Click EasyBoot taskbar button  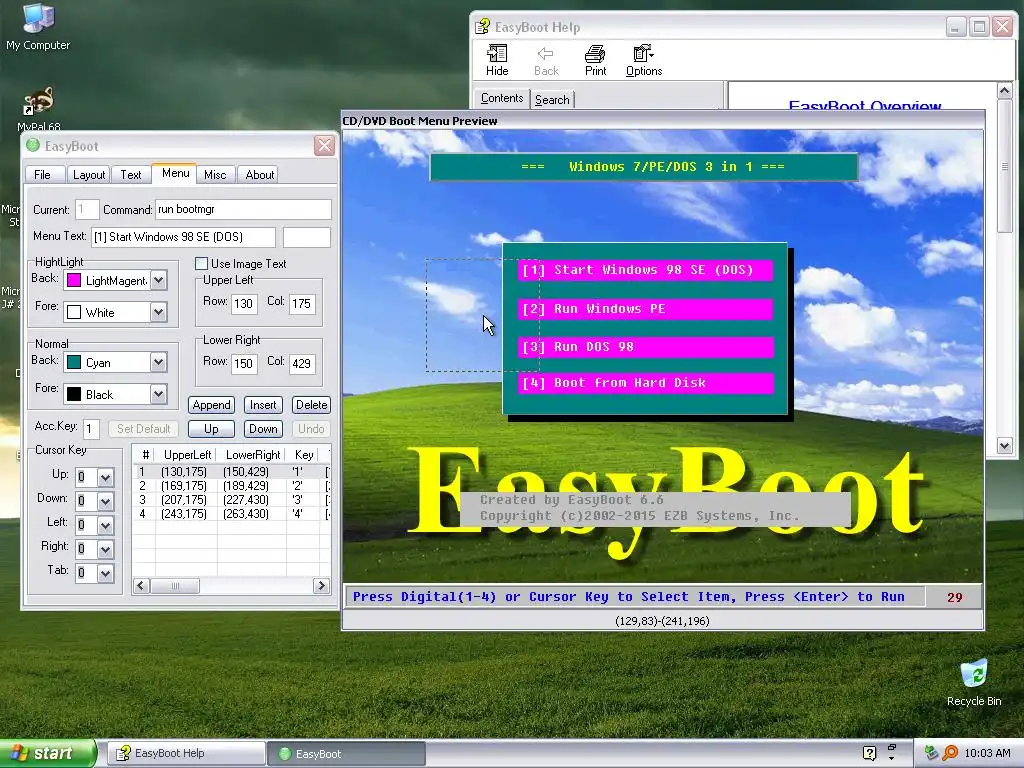pyautogui.click(x=346, y=754)
